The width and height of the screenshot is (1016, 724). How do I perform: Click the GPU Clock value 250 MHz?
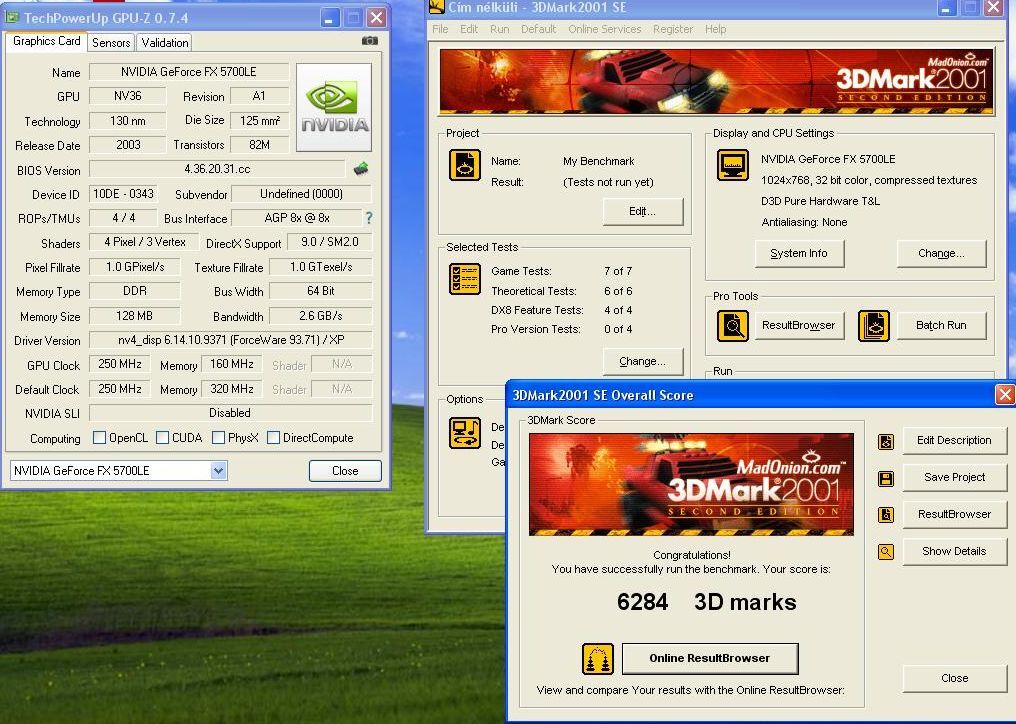[x=120, y=364]
